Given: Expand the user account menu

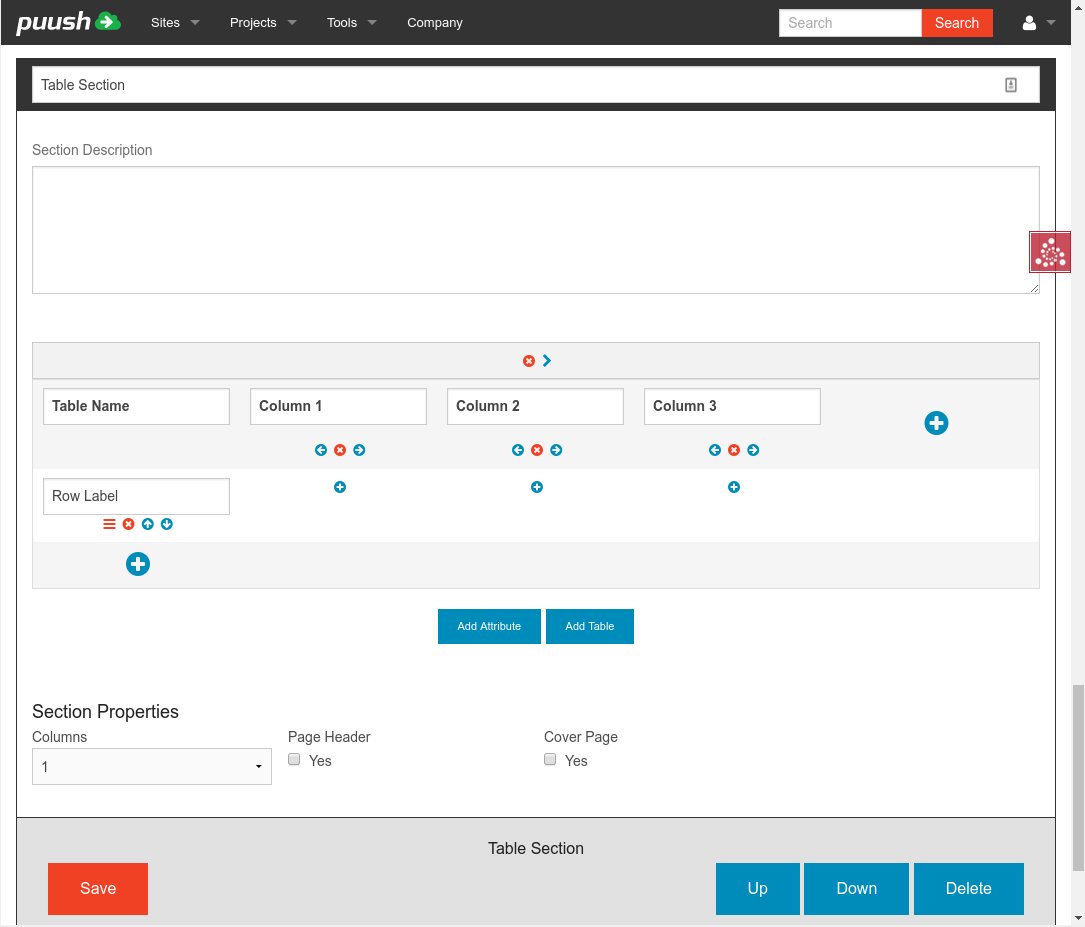Looking at the screenshot, I should tap(1039, 23).
